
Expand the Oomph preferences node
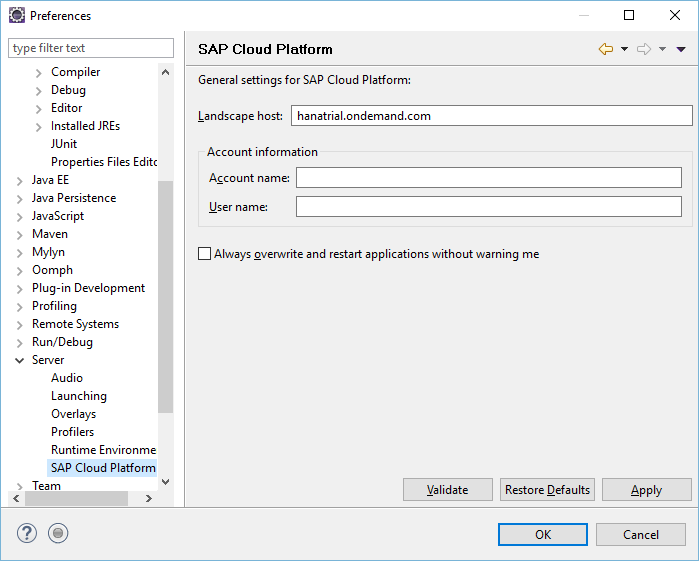pyautogui.click(x=20, y=271)
